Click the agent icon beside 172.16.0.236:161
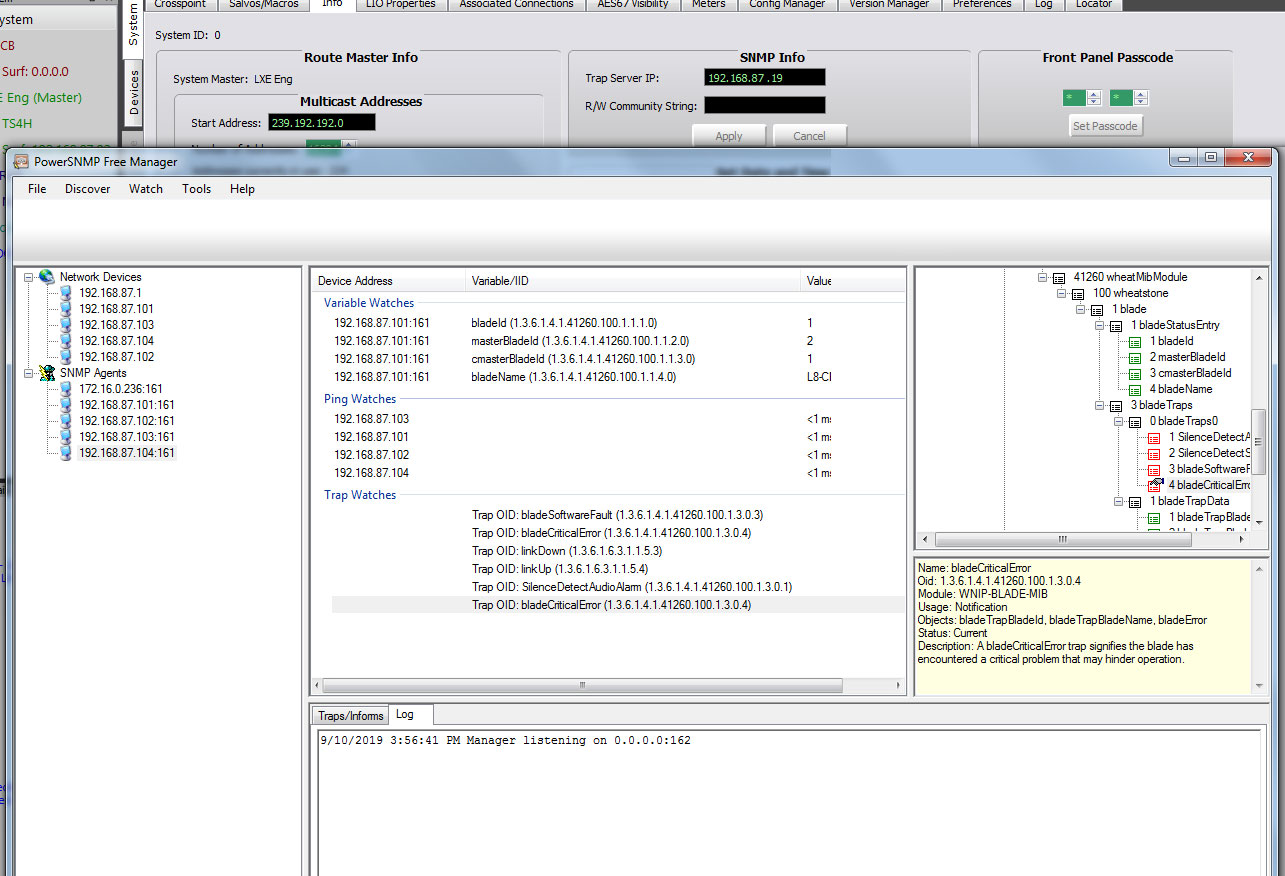Screen dimensions: 1285x876 click(66, 389)
